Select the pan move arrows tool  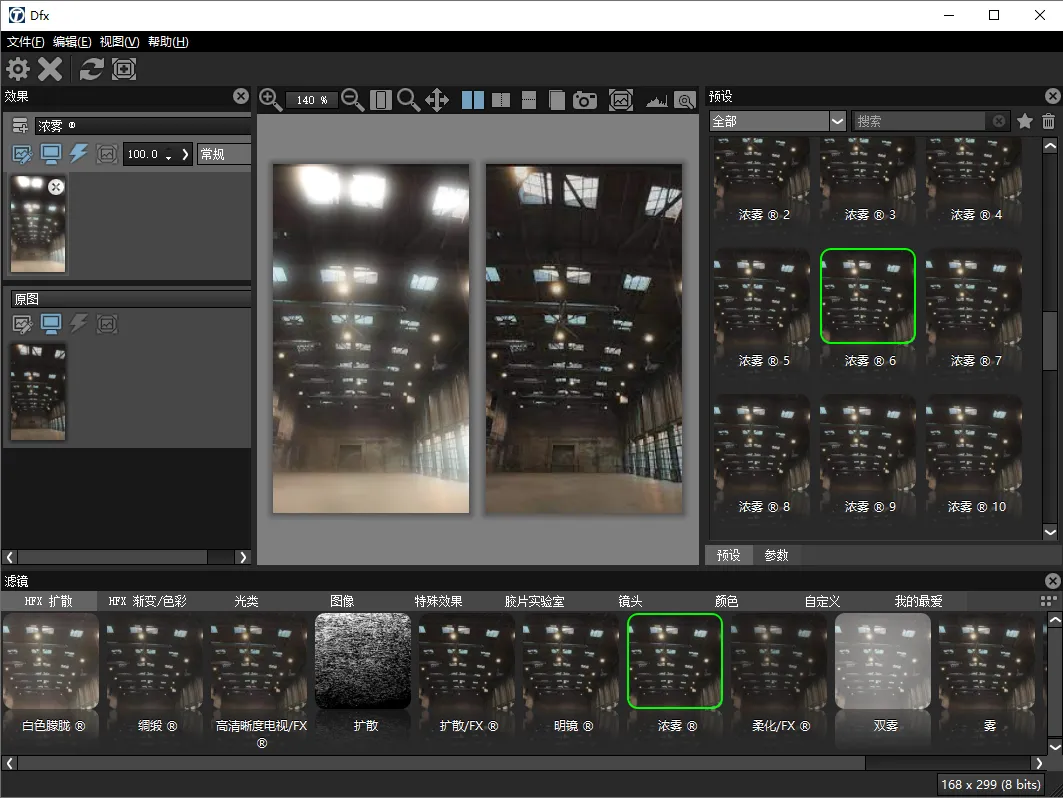click(x=437, y=99)
